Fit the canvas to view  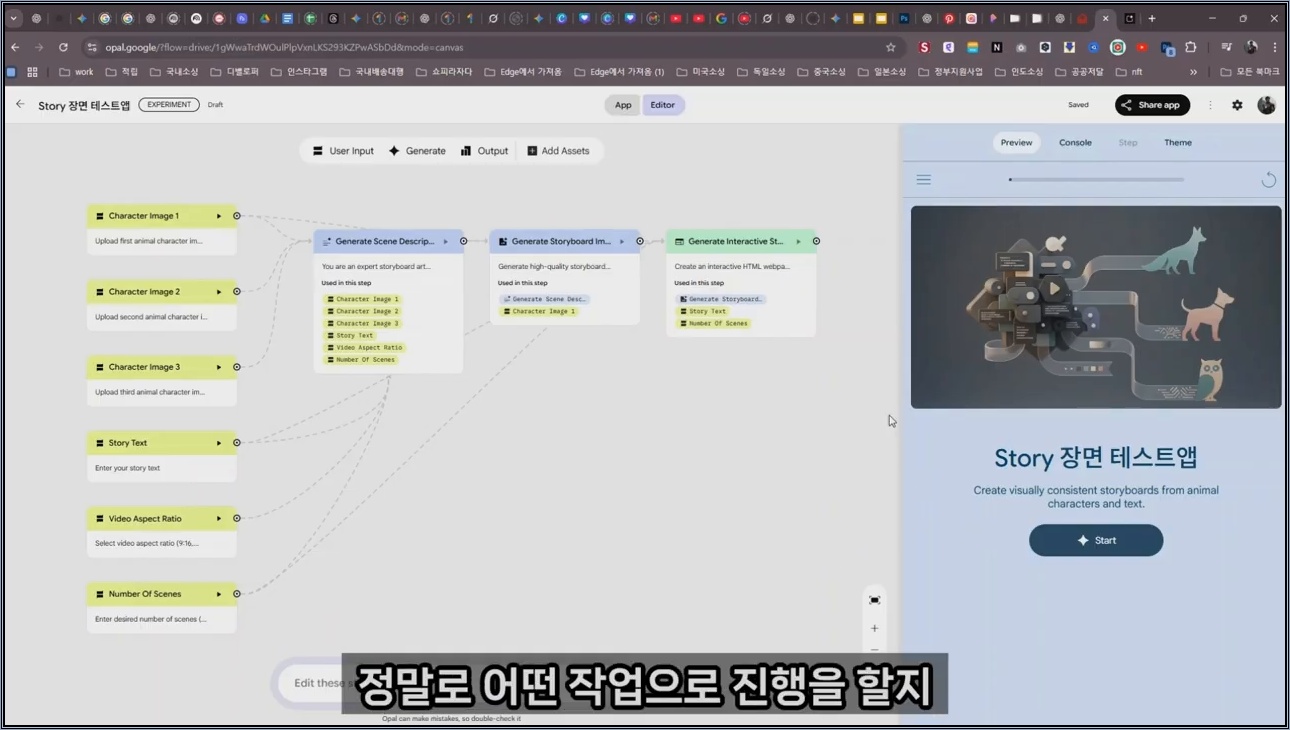pos(874,600)
